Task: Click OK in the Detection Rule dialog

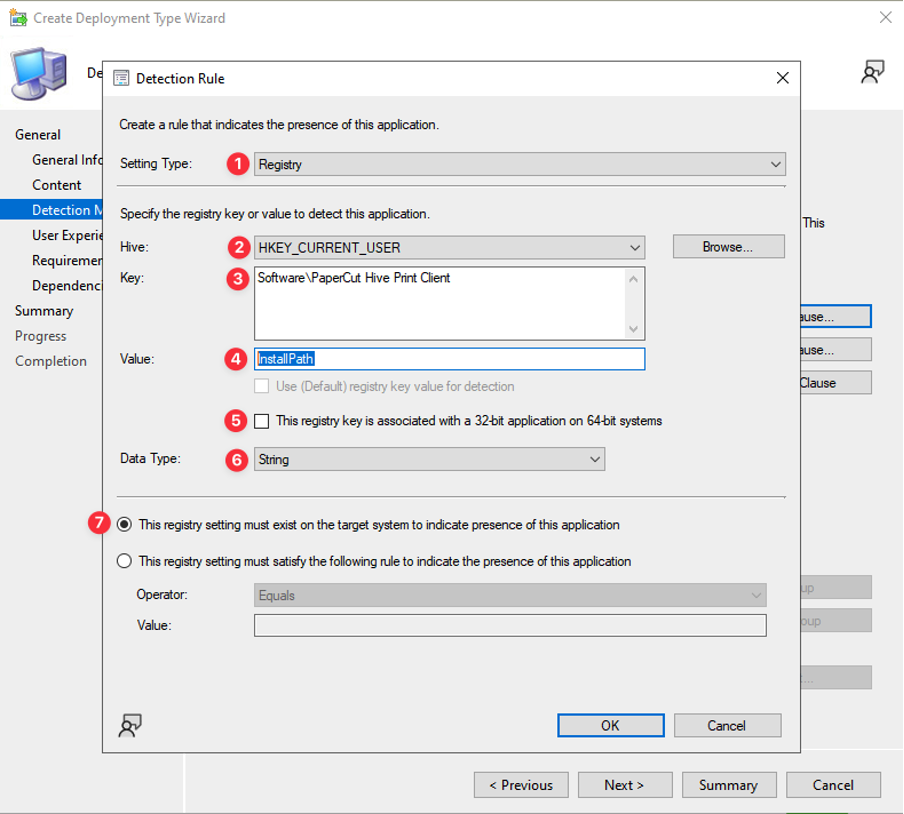Action: point(611,725)
